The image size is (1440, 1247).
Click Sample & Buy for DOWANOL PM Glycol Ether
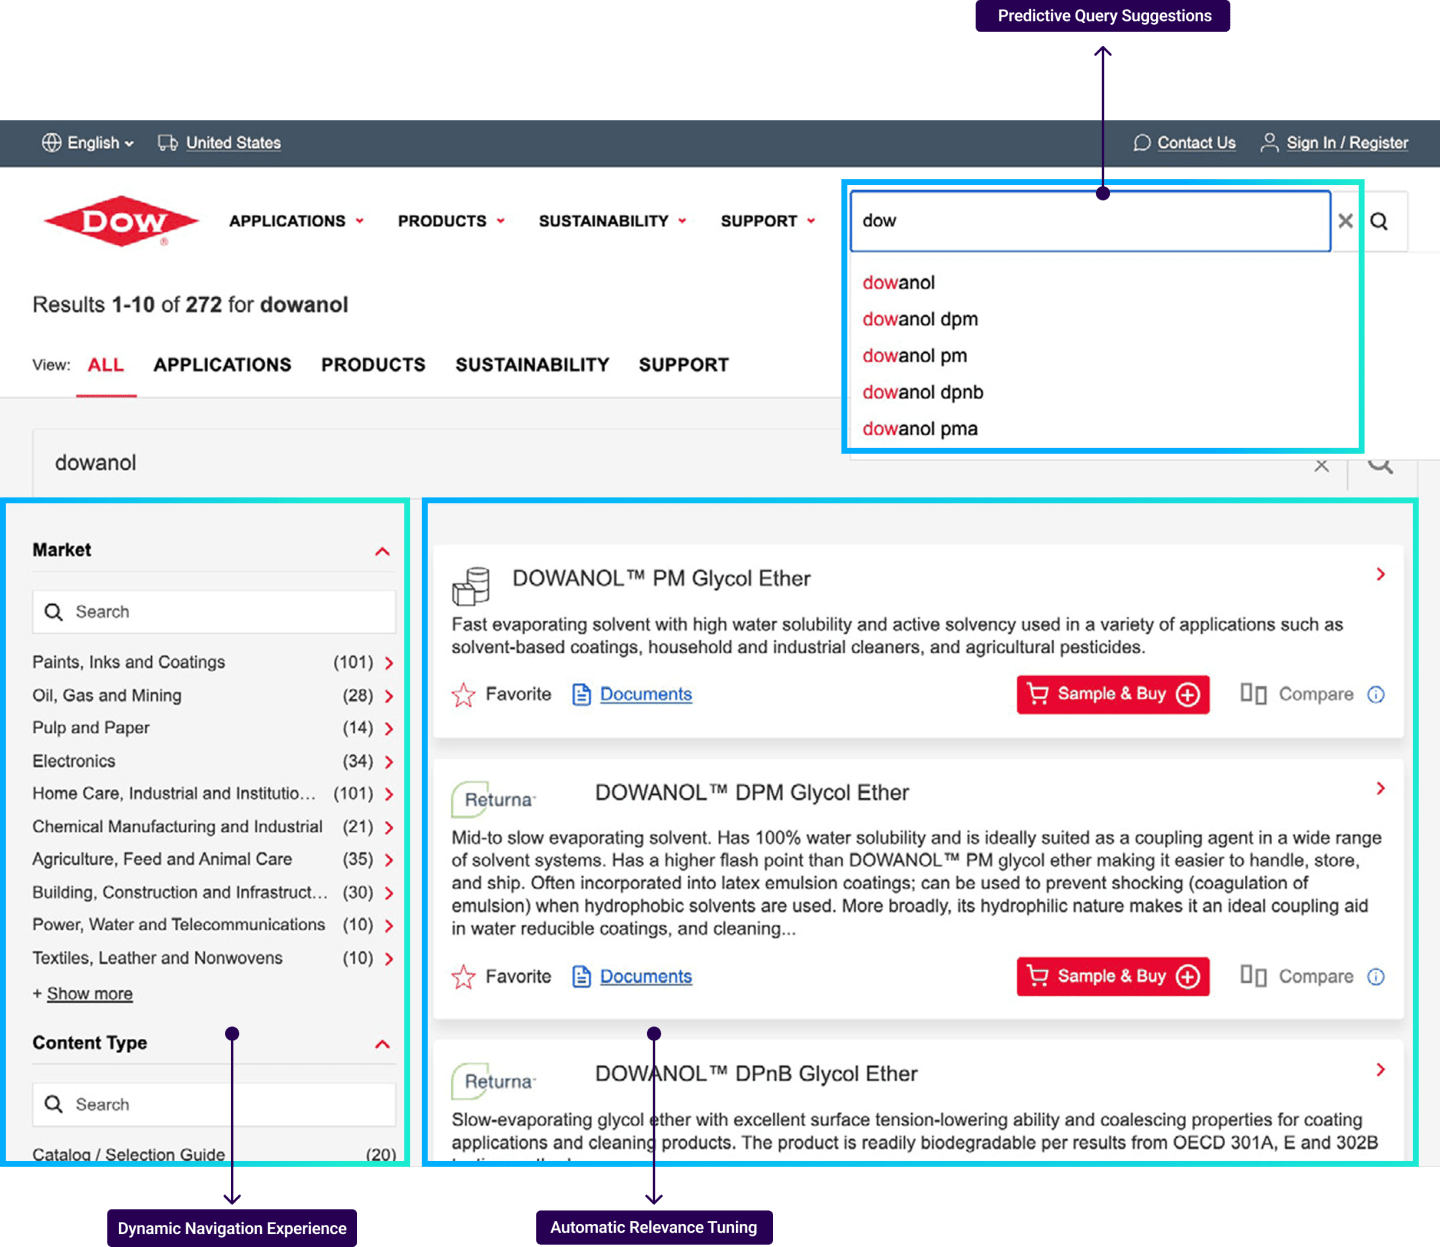1112,694
